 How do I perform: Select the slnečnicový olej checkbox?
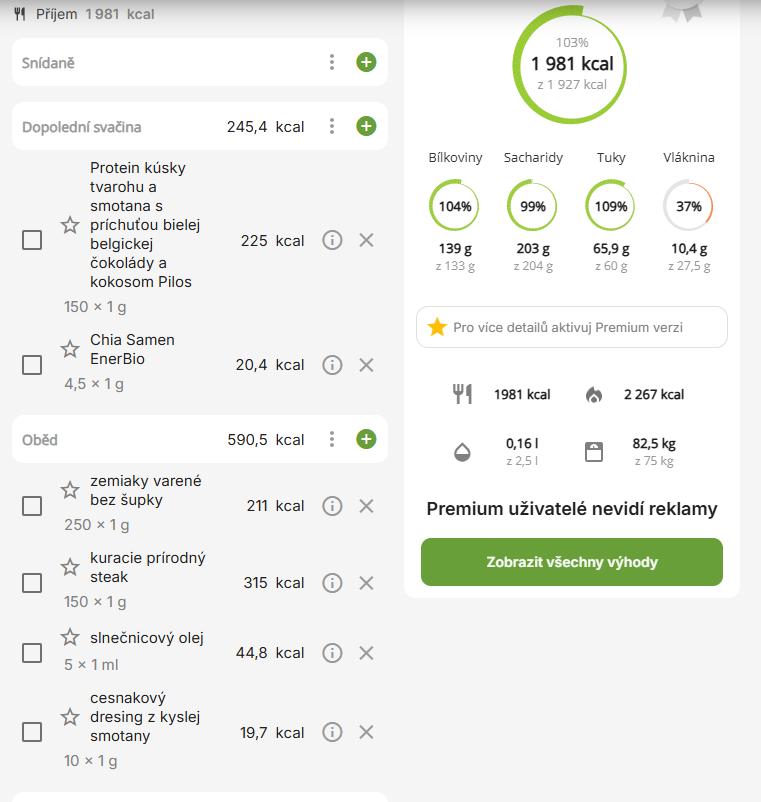pos(32,653)
